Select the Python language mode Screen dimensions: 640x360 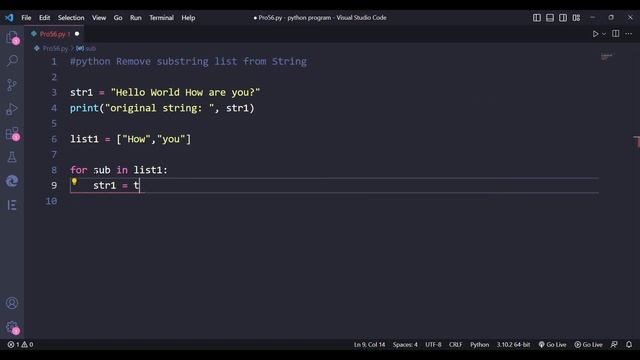479,344
